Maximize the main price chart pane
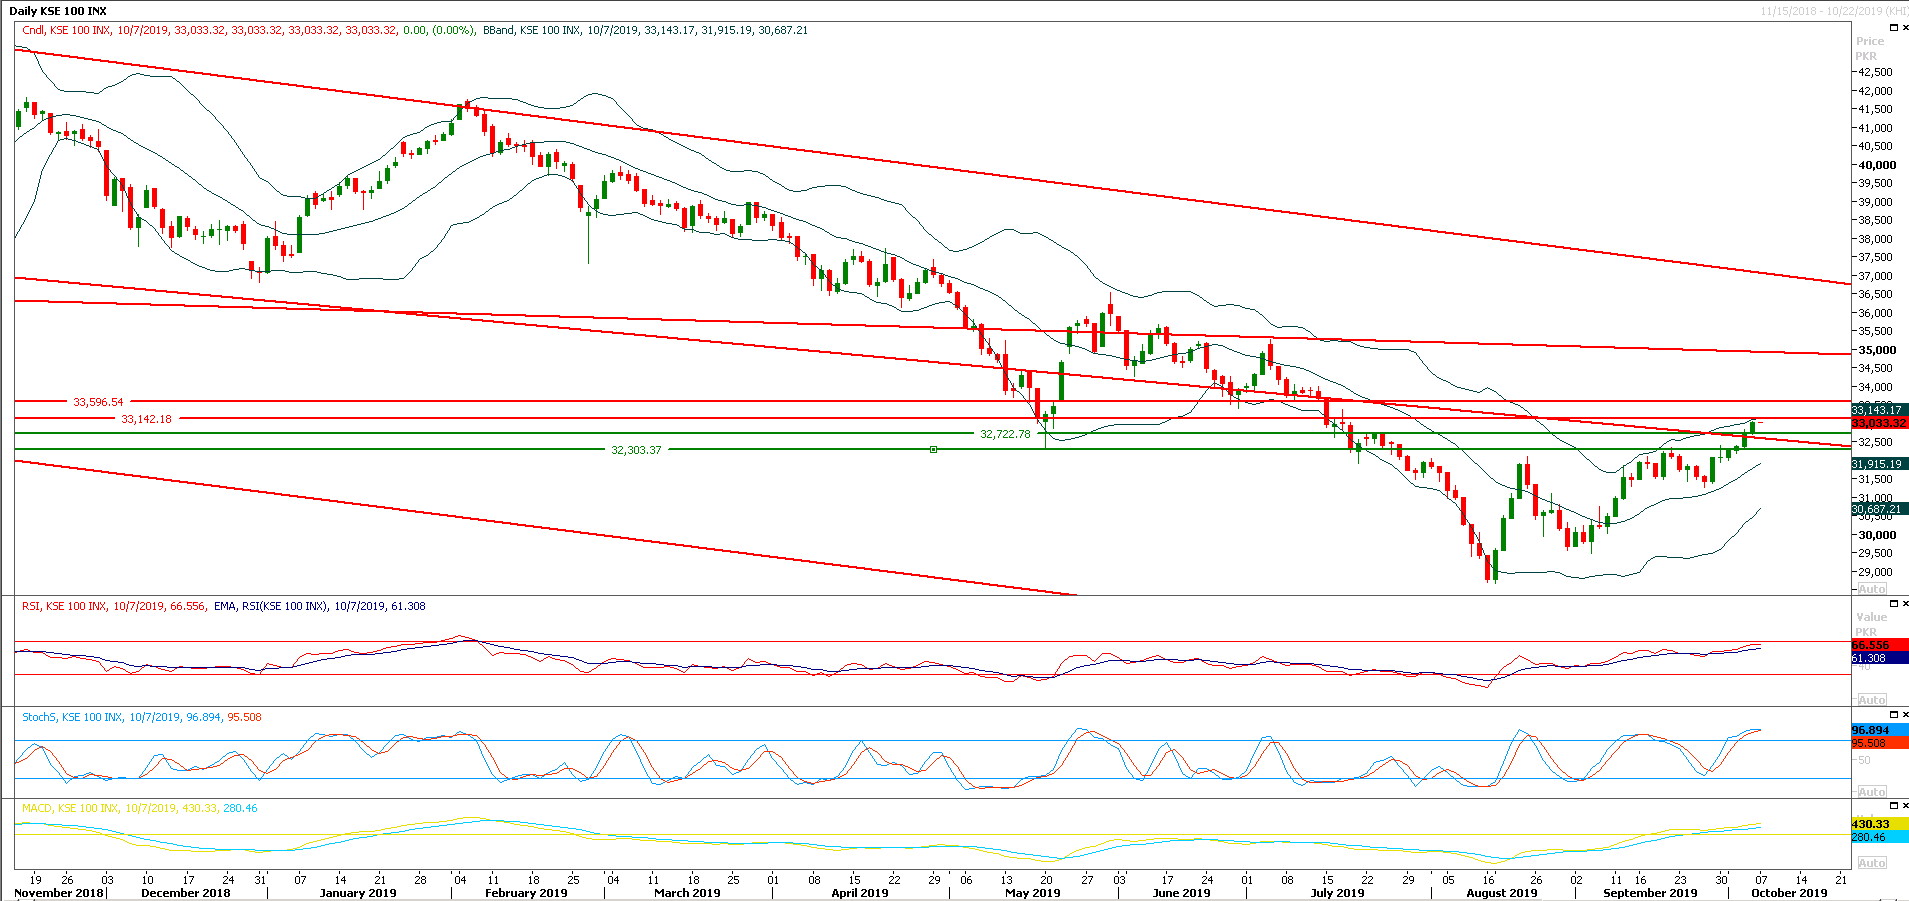This screenshot has height=901, width=1909. [1892, 28]
